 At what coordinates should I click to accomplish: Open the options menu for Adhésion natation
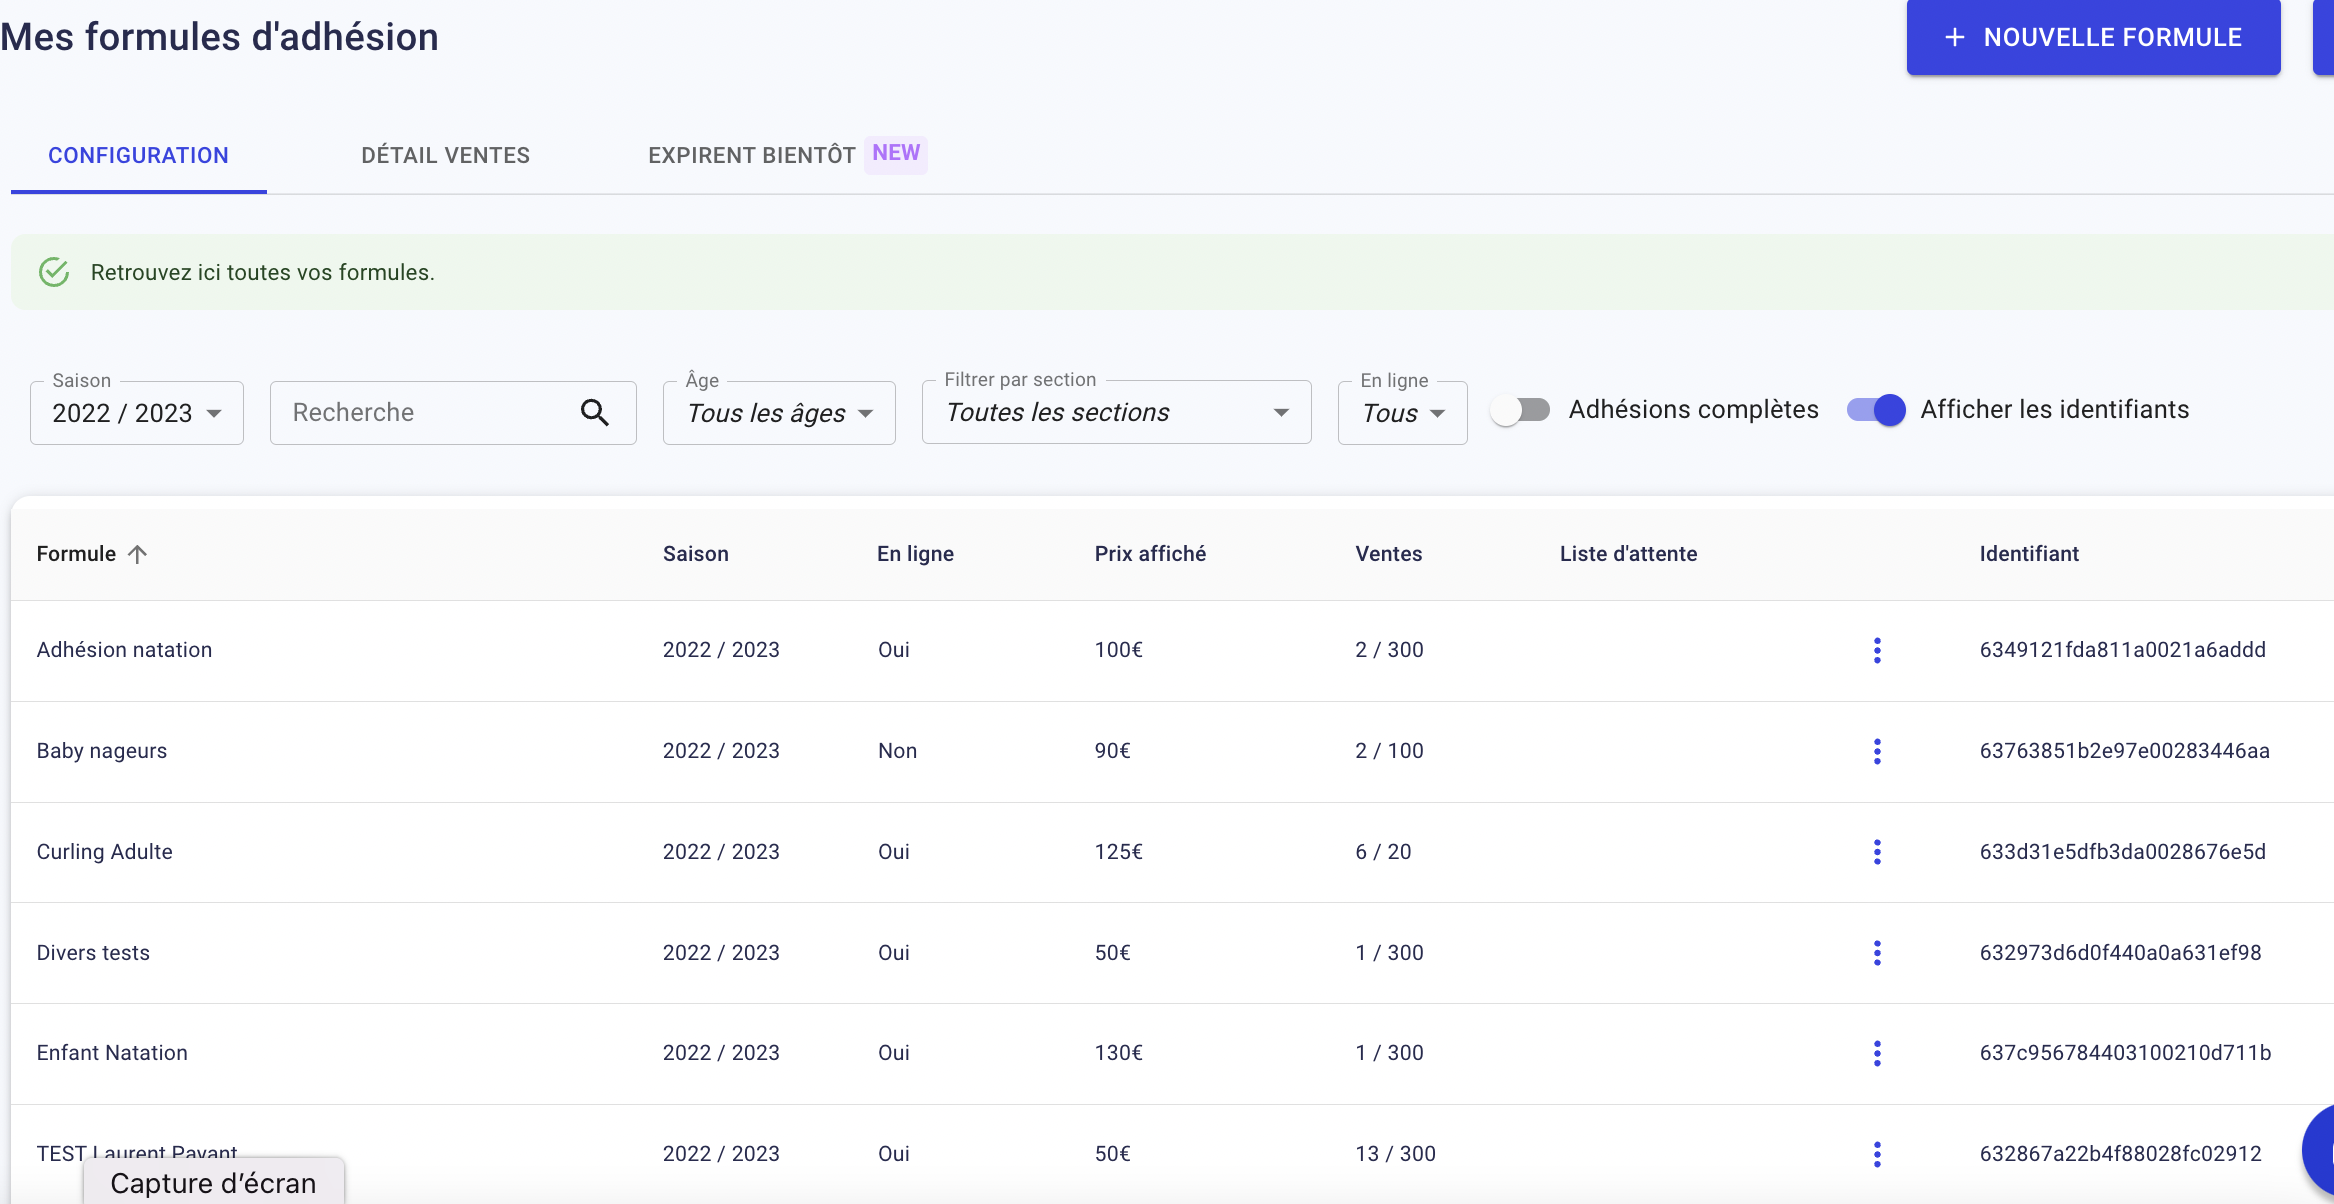(x=1877, y=651)
